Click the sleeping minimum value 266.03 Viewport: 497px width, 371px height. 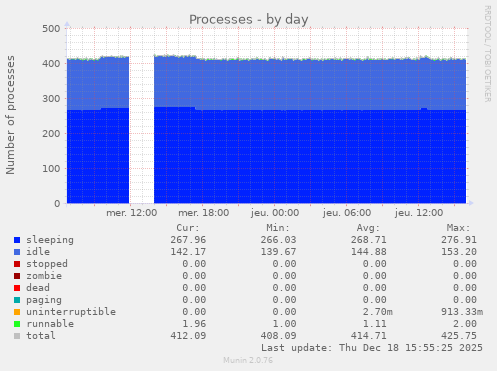pyautogui.click(x=278, y=240)
